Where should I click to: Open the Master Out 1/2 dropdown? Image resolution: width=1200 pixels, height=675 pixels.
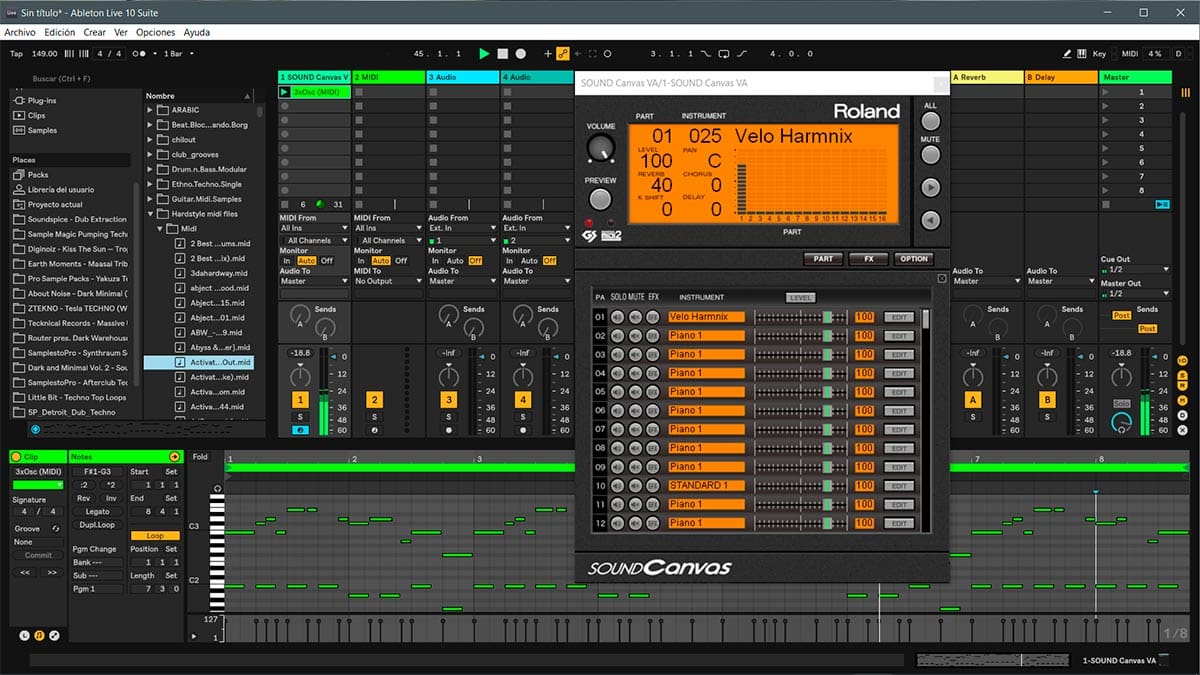(x=1135, y=293)
